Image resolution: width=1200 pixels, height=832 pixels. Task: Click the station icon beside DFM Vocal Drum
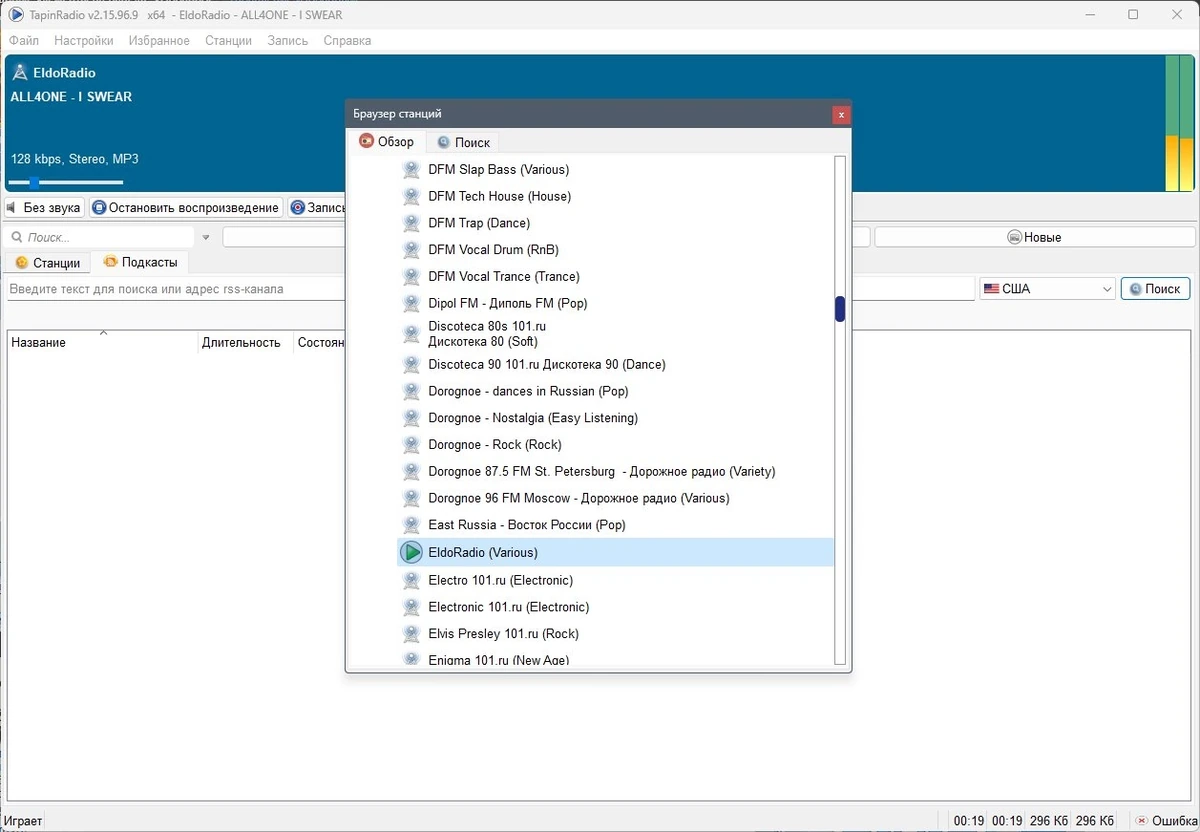click(x=411, y=250)
